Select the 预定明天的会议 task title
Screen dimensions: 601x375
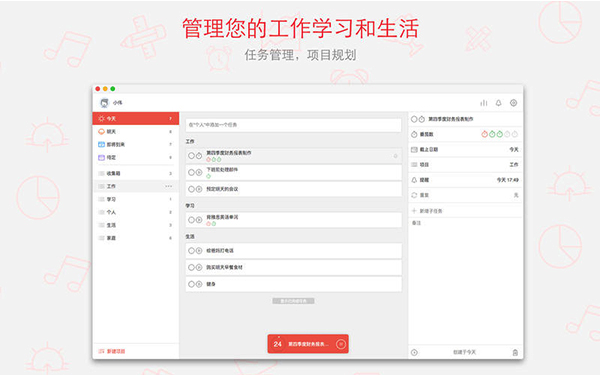click(222, 189)
